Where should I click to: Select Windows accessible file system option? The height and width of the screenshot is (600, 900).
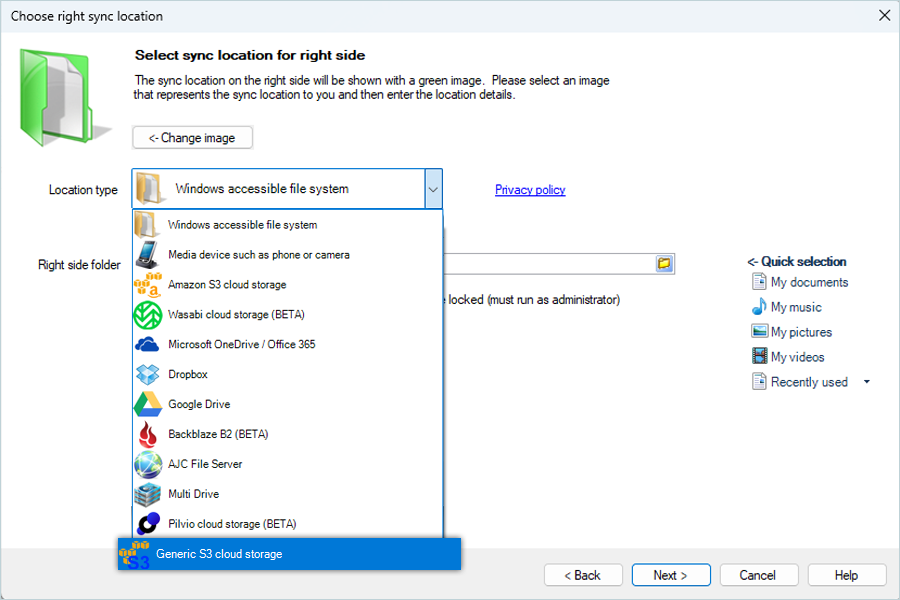[x=288, y=224]
